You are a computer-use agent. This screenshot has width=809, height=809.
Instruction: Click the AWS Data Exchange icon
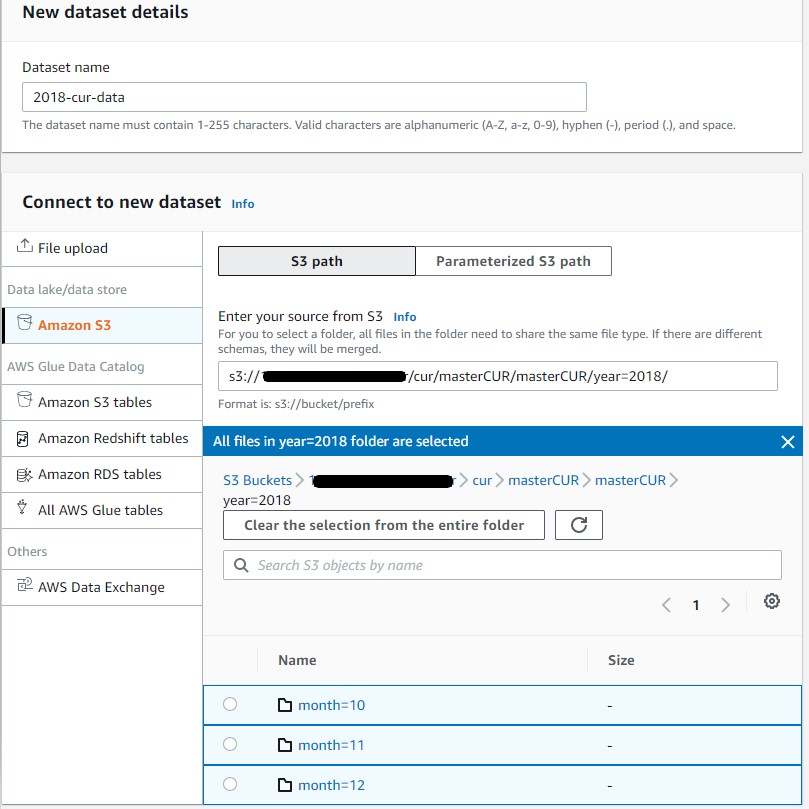[24, 585]
